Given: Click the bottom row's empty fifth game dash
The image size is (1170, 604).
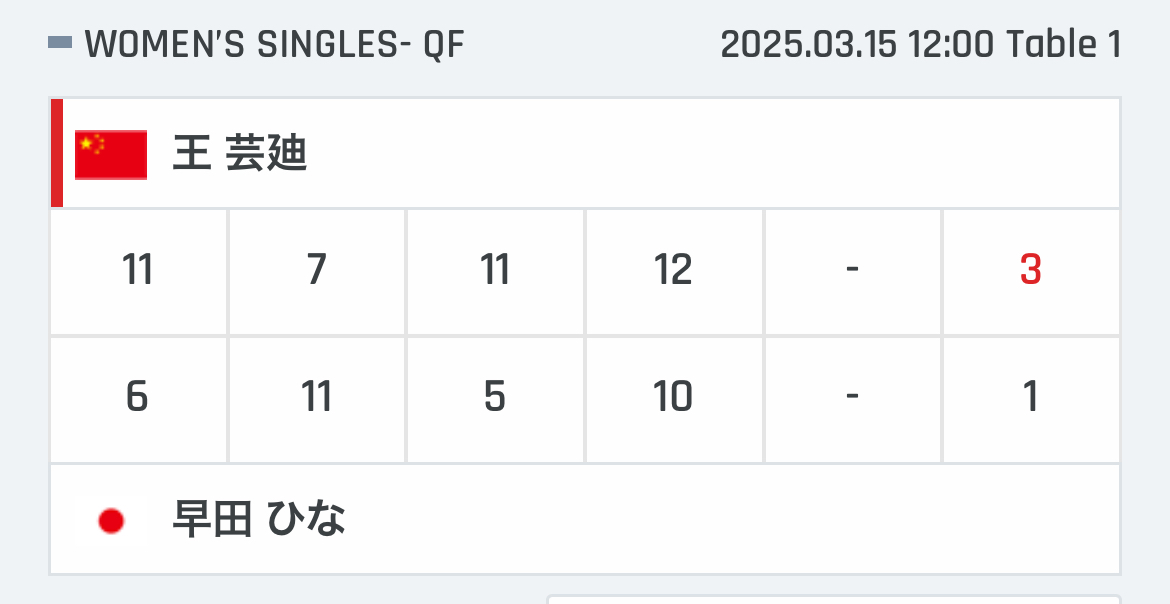Looking at the screenshot, I should pyautogui.click(x=852, y=398).
